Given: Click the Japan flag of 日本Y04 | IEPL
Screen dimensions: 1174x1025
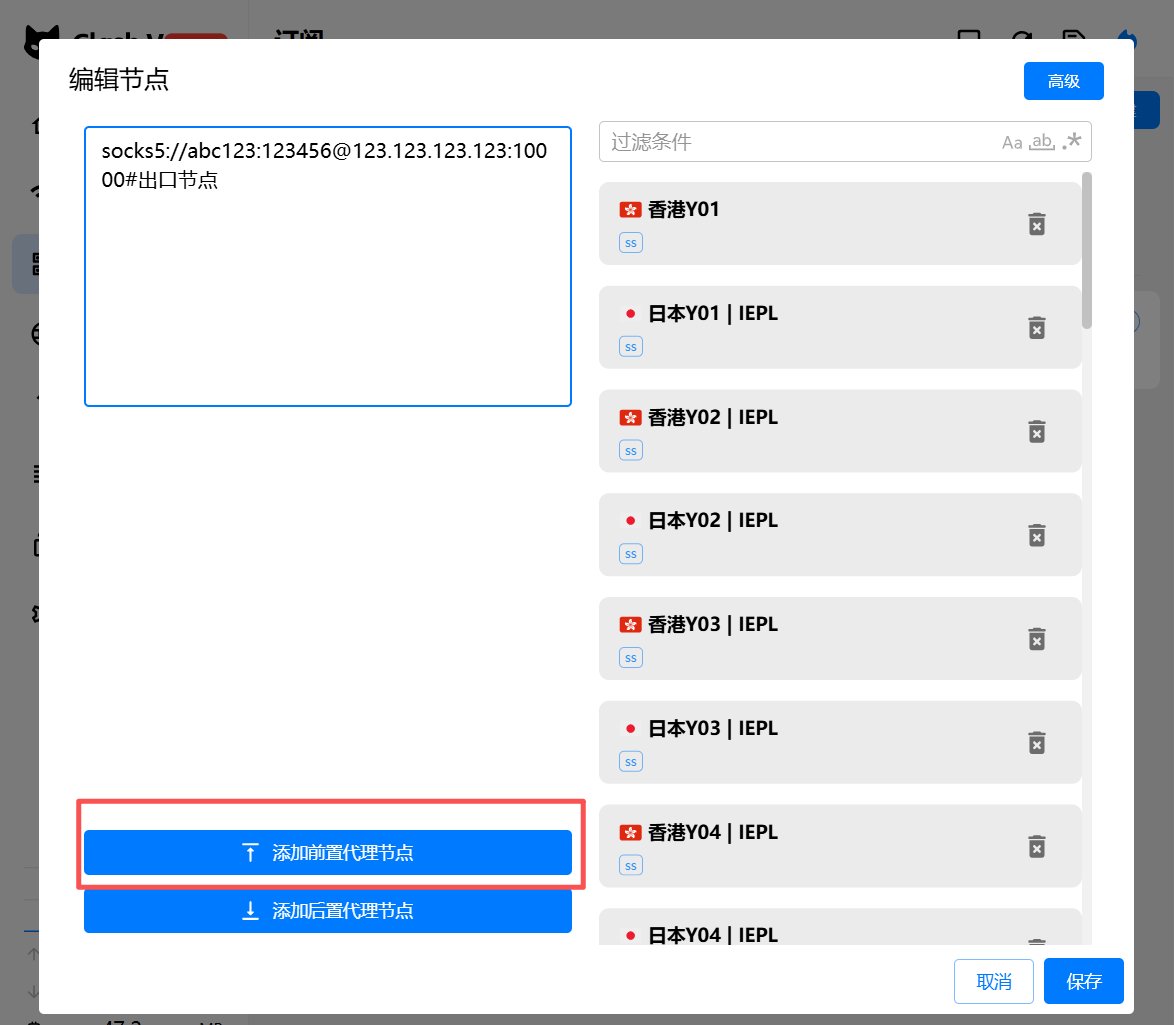Looking at the screenshot, I should click(x=630, y=935).
